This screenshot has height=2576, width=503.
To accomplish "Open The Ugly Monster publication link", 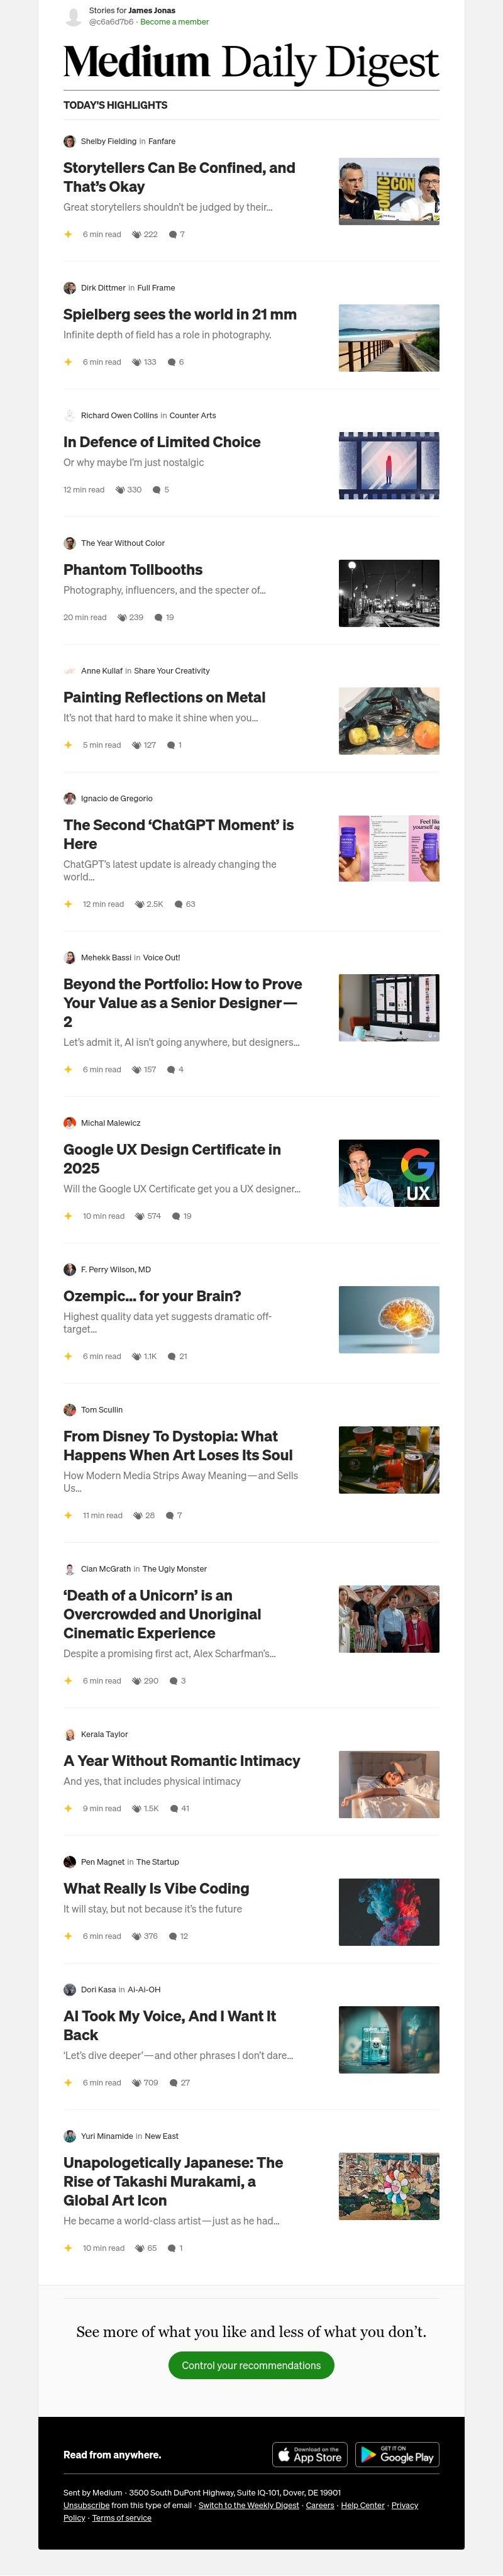I will click(175, 1569).
